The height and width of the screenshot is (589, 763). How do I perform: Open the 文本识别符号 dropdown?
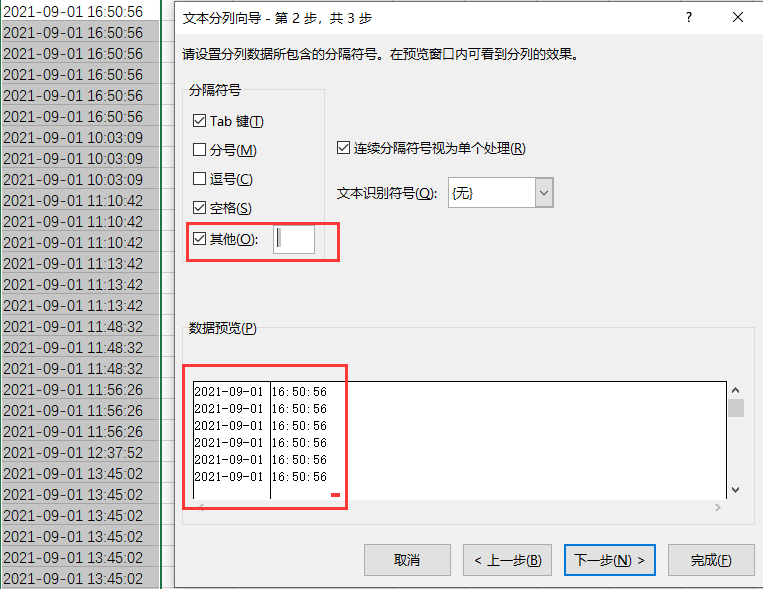tap(544, 193)
